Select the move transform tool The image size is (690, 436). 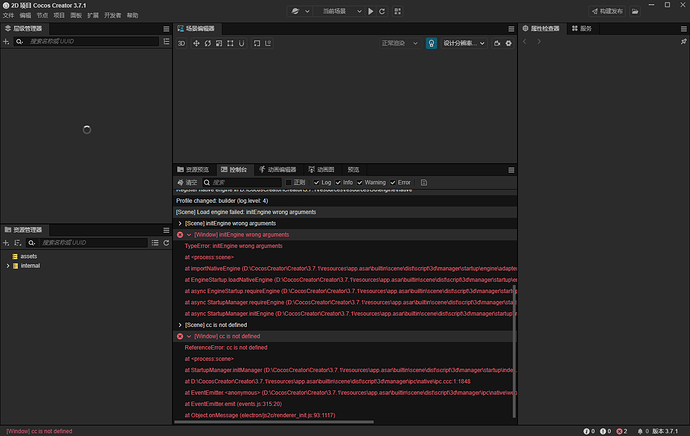(x=196, y=43)
